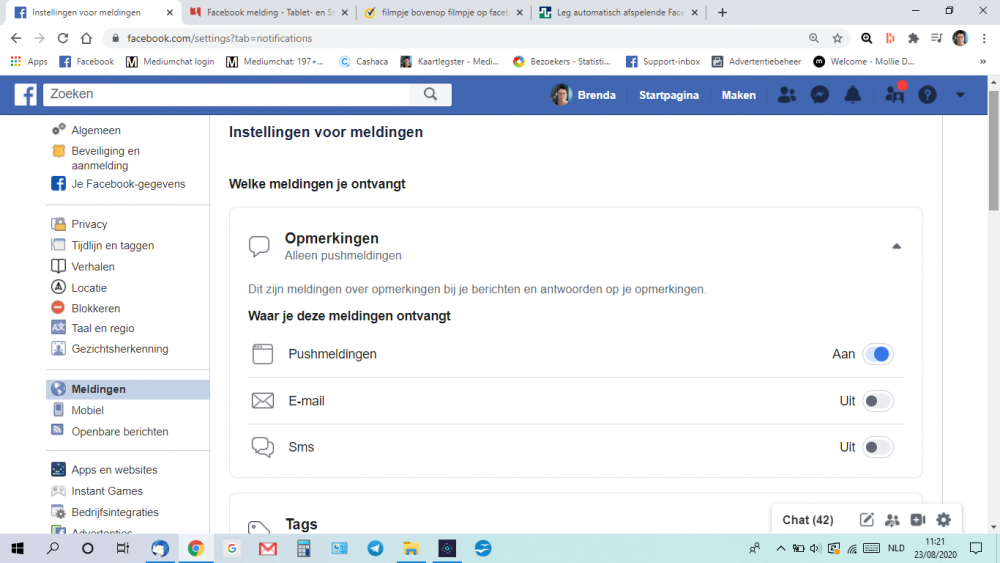
Task: Open Mediumchat login bookmark
Action: [170, 61]
